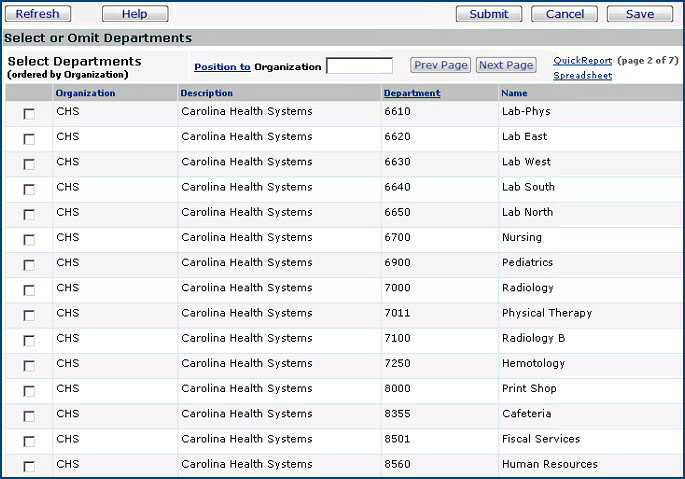Go to the Prev Page
This screenshot has width=685, height=479.
440,65
